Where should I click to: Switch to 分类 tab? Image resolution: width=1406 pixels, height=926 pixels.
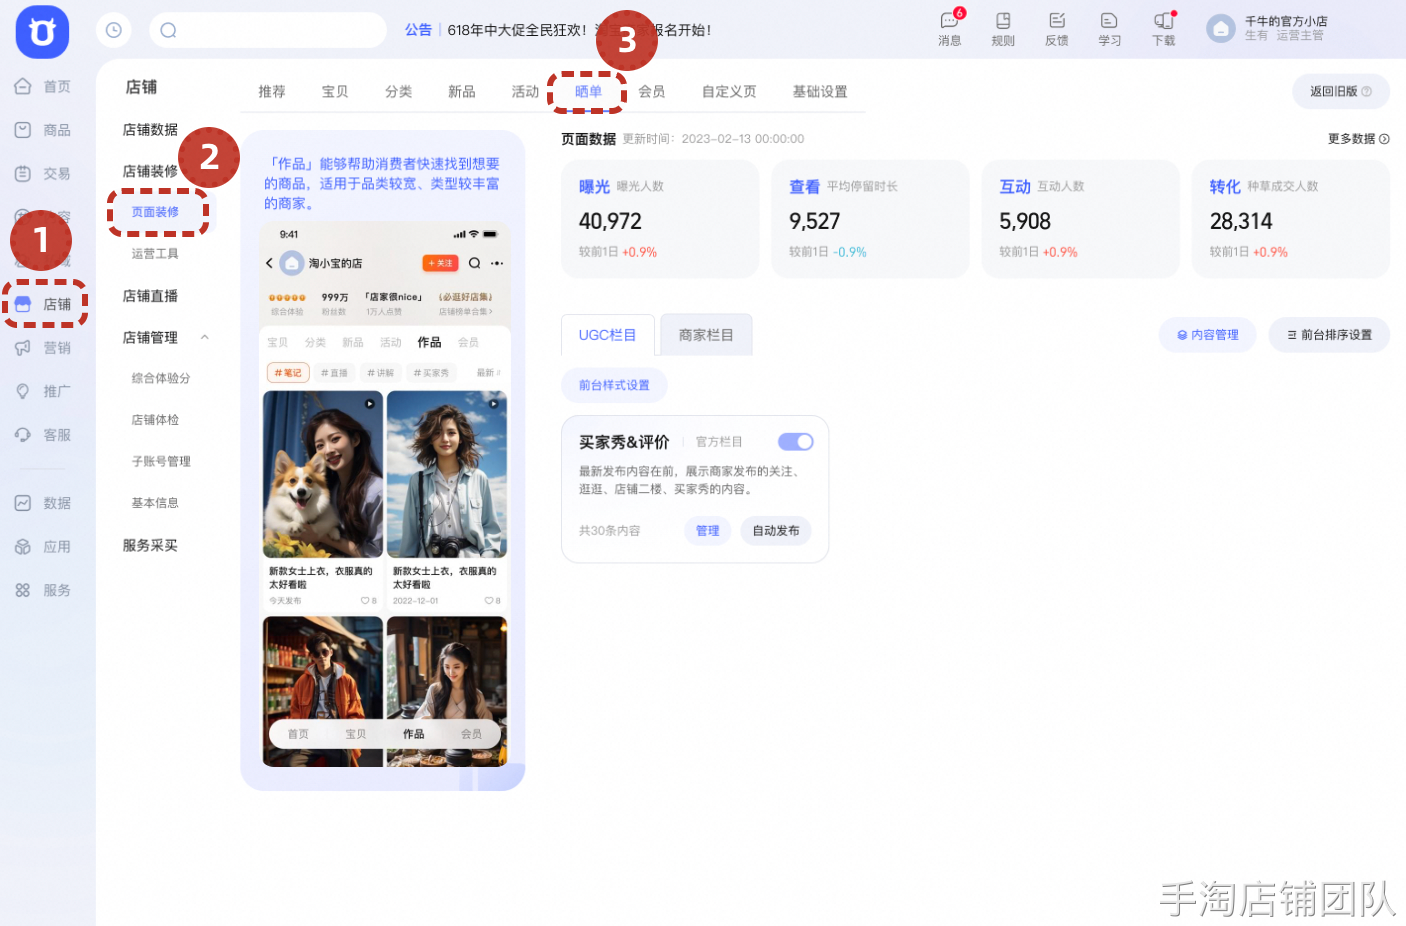(x=399, y=91)
